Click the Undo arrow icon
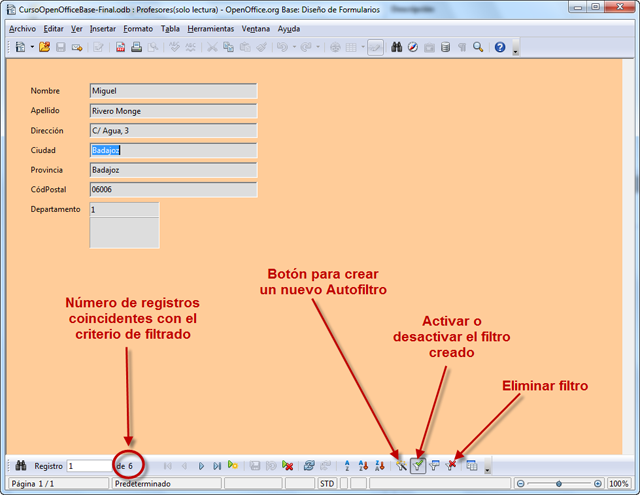Screen dimensions: 640x495 (x=282, y=47)
